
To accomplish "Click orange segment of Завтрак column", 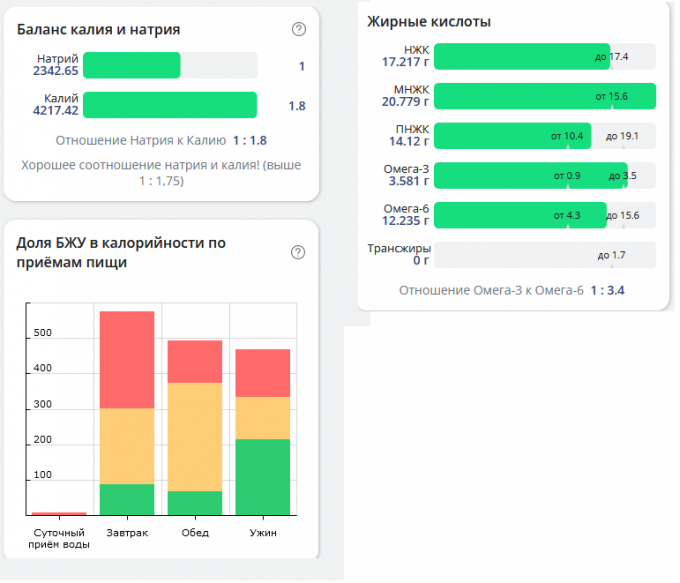I will 127,446.
